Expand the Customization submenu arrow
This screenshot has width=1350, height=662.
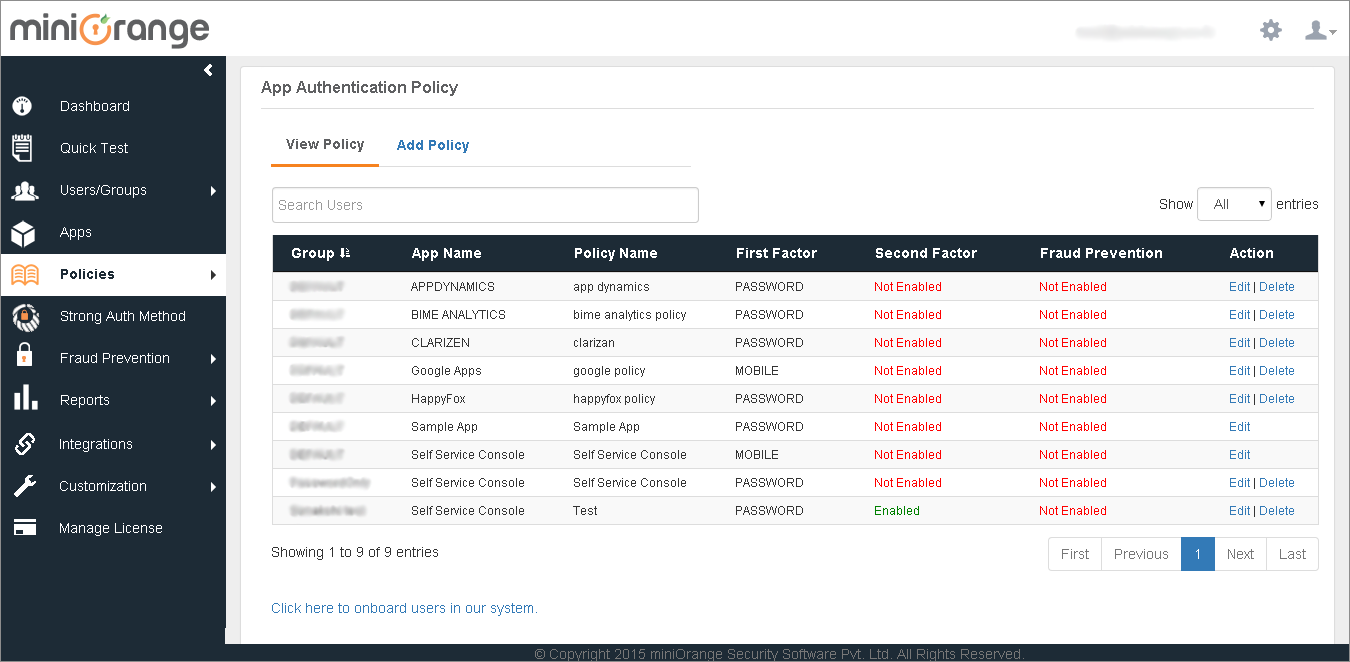pyautogui.click(x=213, y=487)
